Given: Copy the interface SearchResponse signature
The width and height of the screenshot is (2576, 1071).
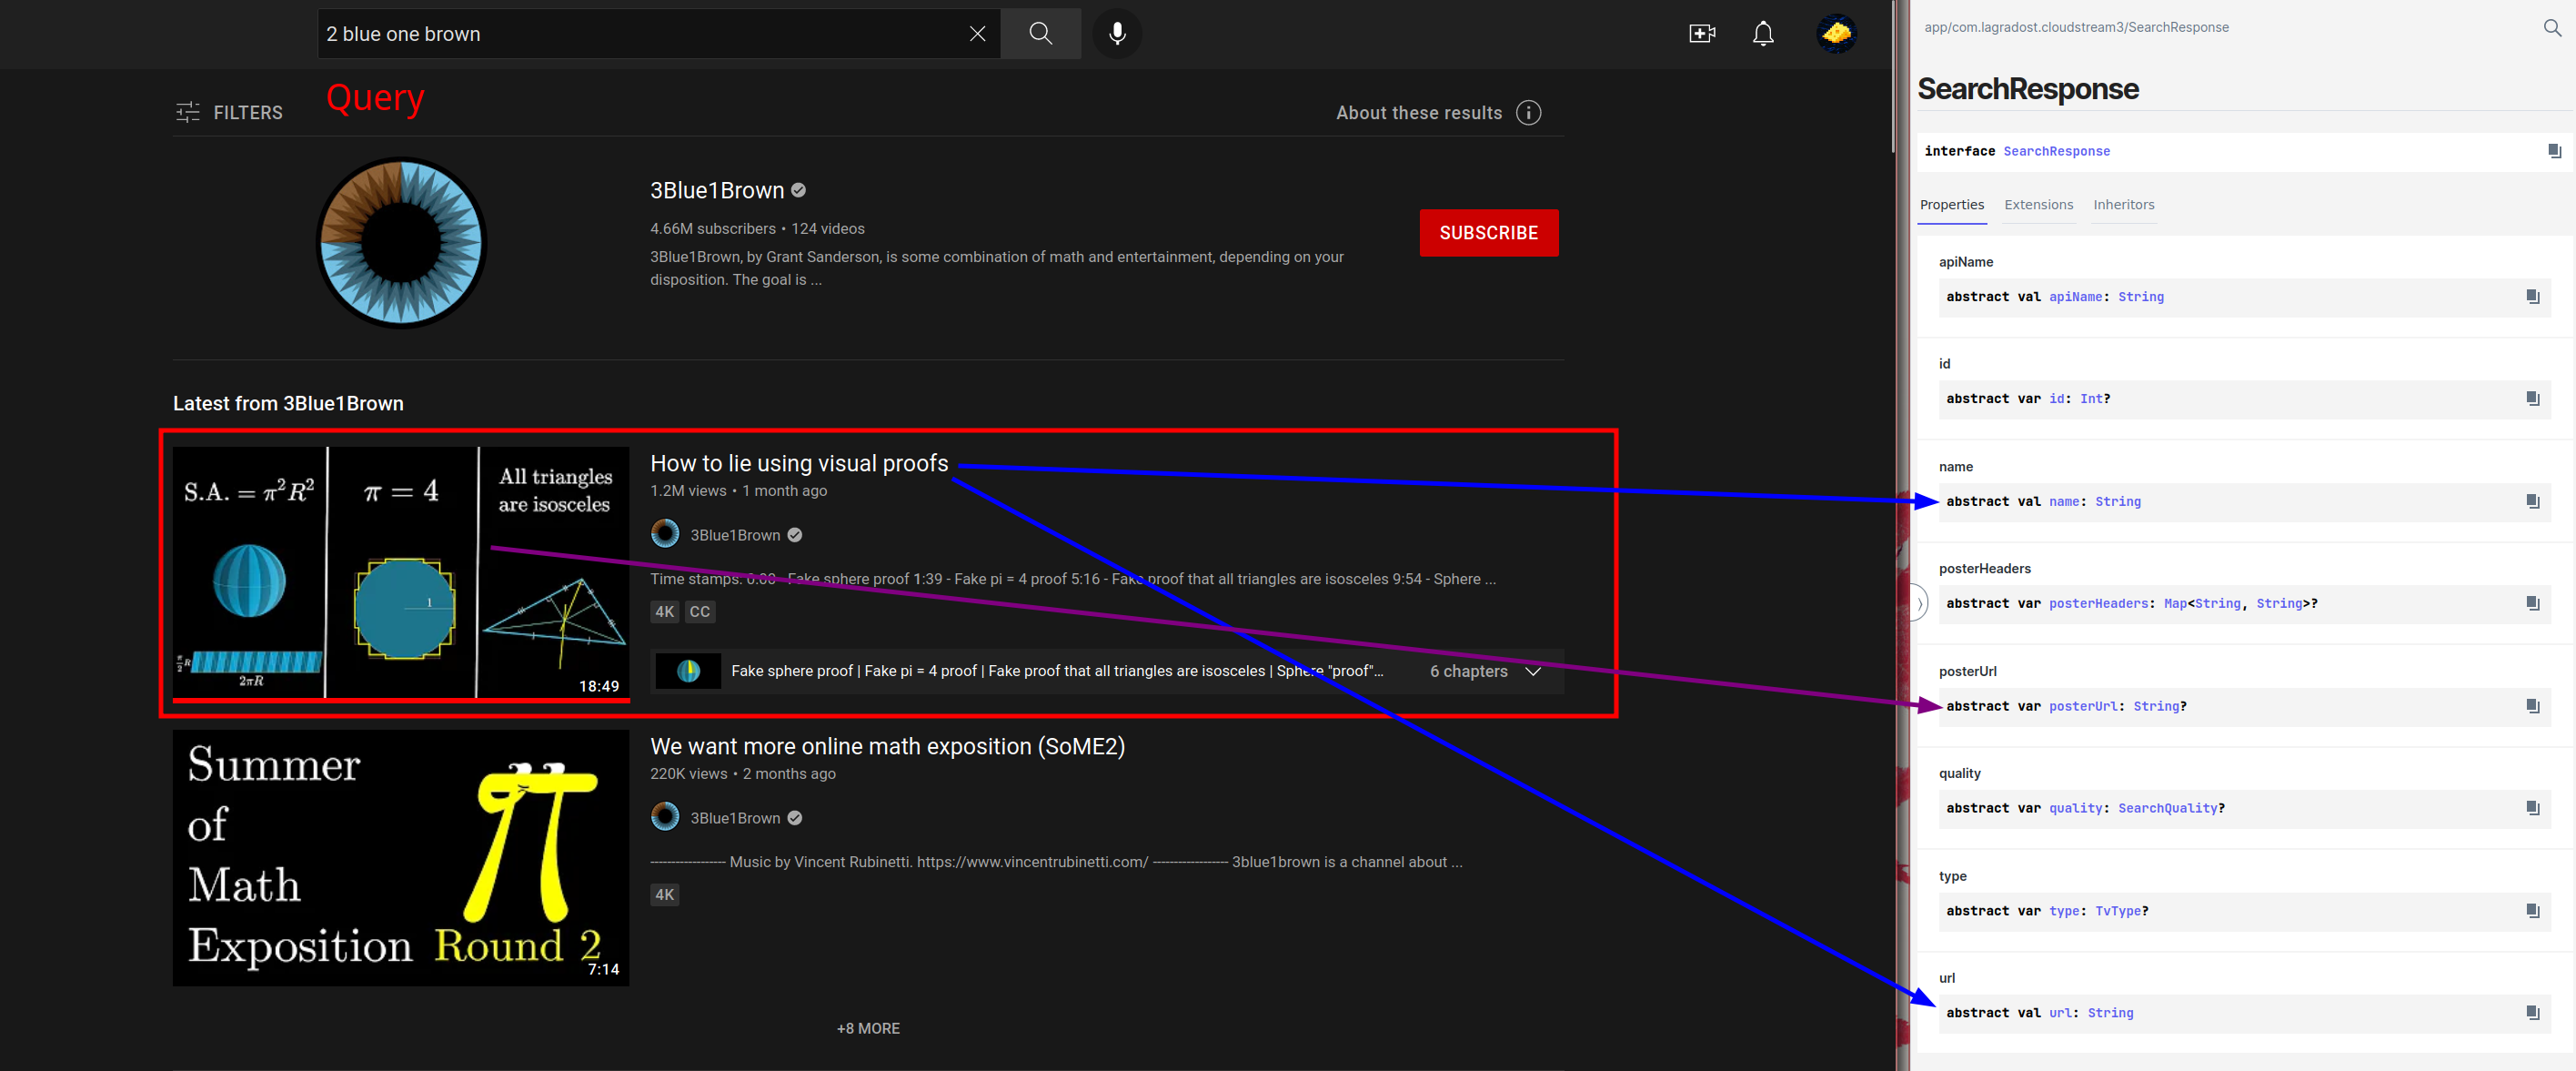Looking at the screenshot, I should click(x=2554, y=151).
